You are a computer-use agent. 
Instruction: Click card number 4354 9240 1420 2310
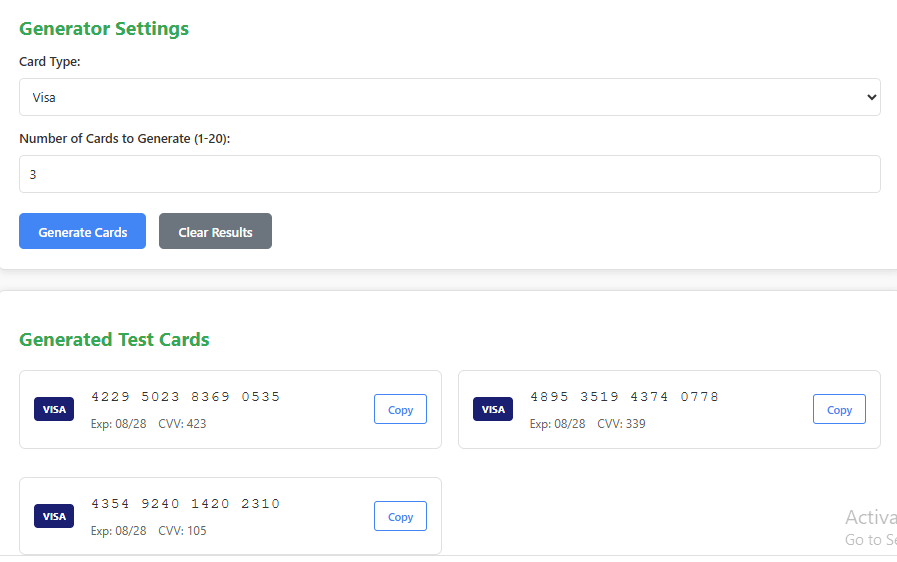(186, 504)
